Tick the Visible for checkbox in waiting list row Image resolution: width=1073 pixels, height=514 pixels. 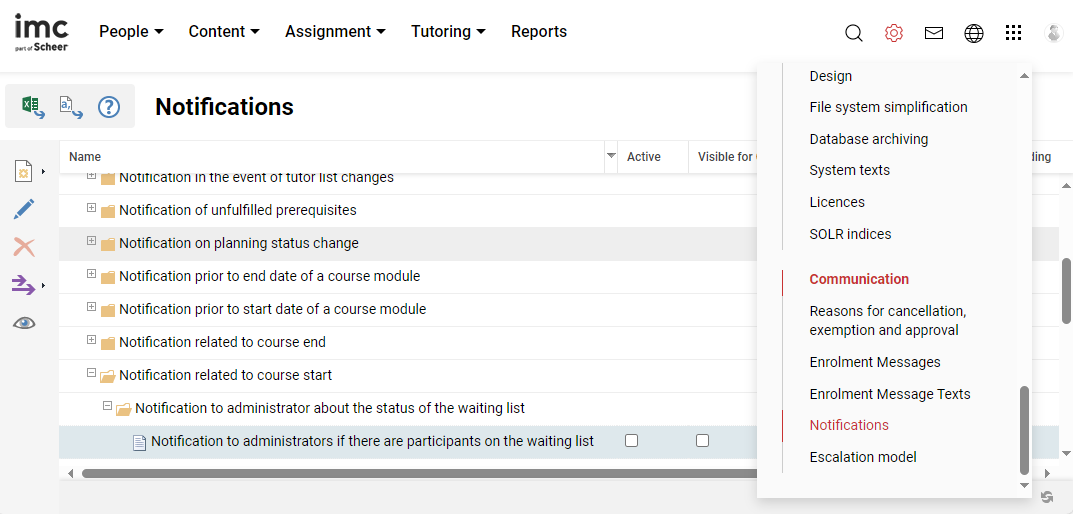click(702, 441)
